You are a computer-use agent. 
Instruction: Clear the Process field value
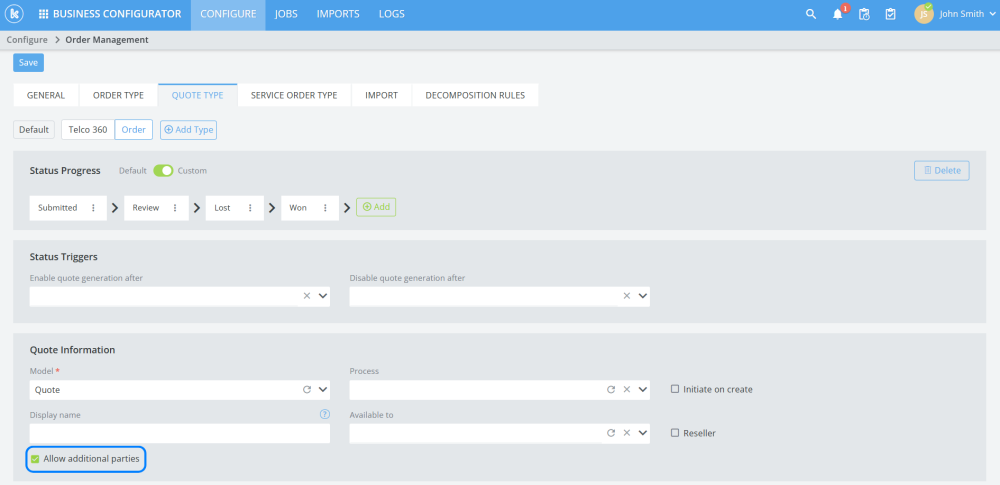[626, 389]
